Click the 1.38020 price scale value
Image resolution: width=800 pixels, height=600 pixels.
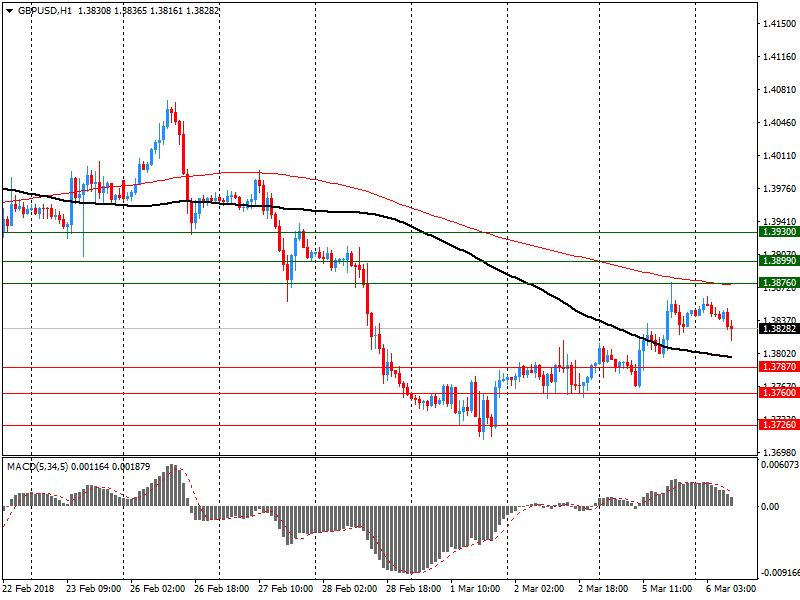coord(779,354)
